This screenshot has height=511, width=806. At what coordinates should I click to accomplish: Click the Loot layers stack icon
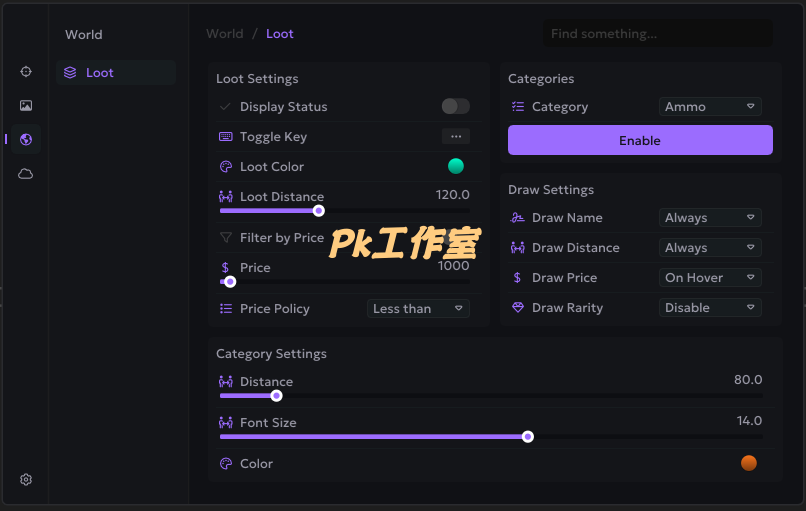[70, 72]
